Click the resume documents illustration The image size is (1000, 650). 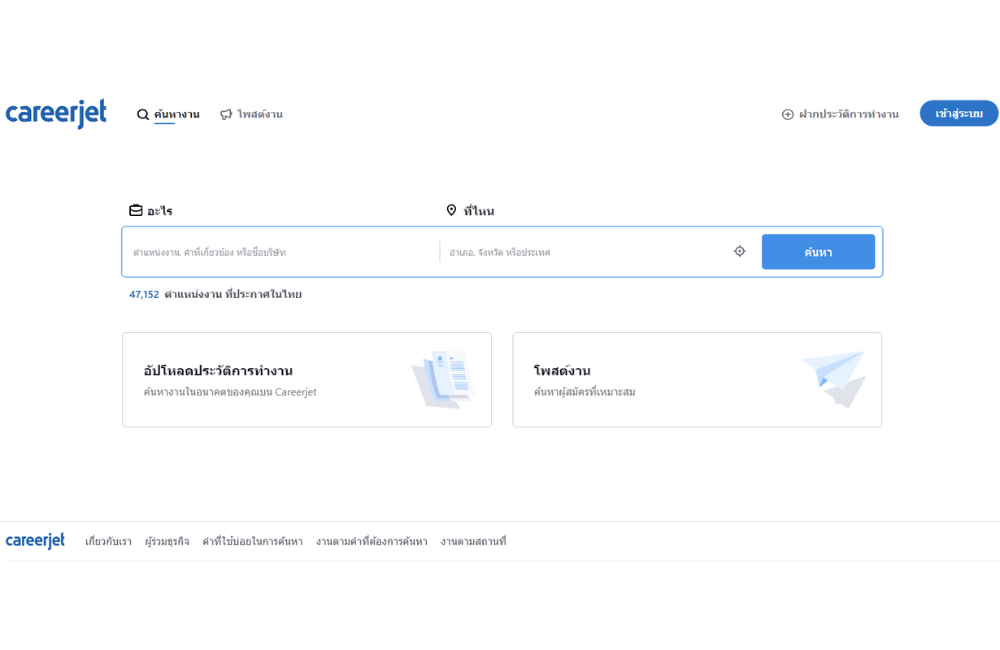441,379
